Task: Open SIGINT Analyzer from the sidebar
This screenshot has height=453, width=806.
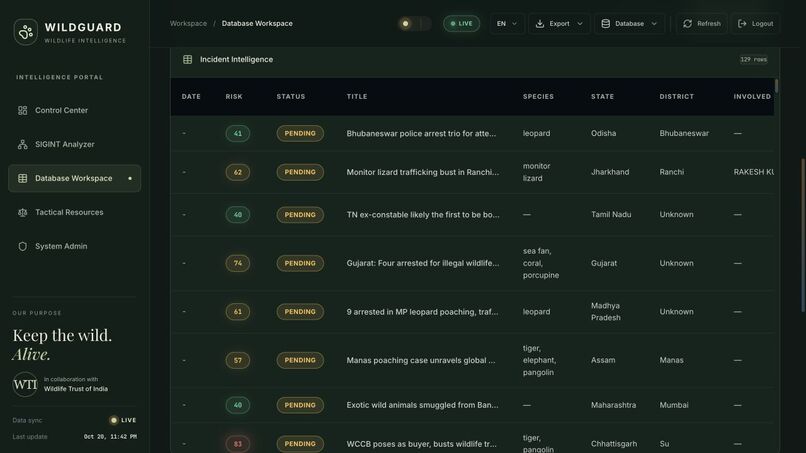Action: point(75,144)
